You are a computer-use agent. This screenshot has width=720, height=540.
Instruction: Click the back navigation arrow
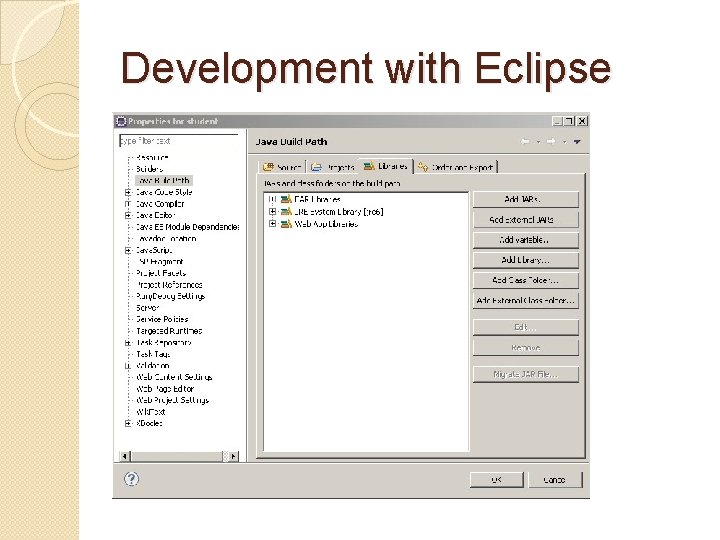(x=525, y=141)
